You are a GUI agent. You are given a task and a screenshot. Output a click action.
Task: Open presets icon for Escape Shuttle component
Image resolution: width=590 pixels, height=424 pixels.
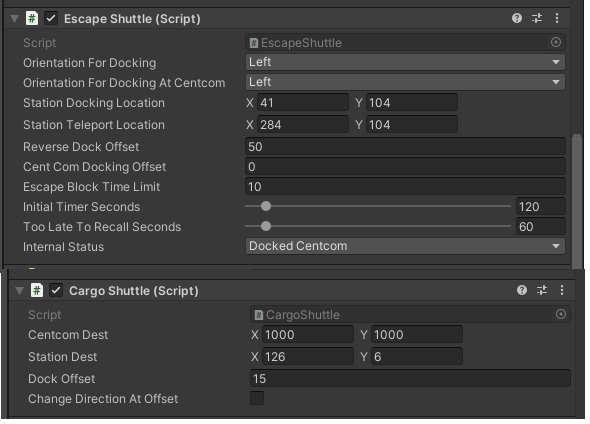pyautogui.click(x=537, y=18)
